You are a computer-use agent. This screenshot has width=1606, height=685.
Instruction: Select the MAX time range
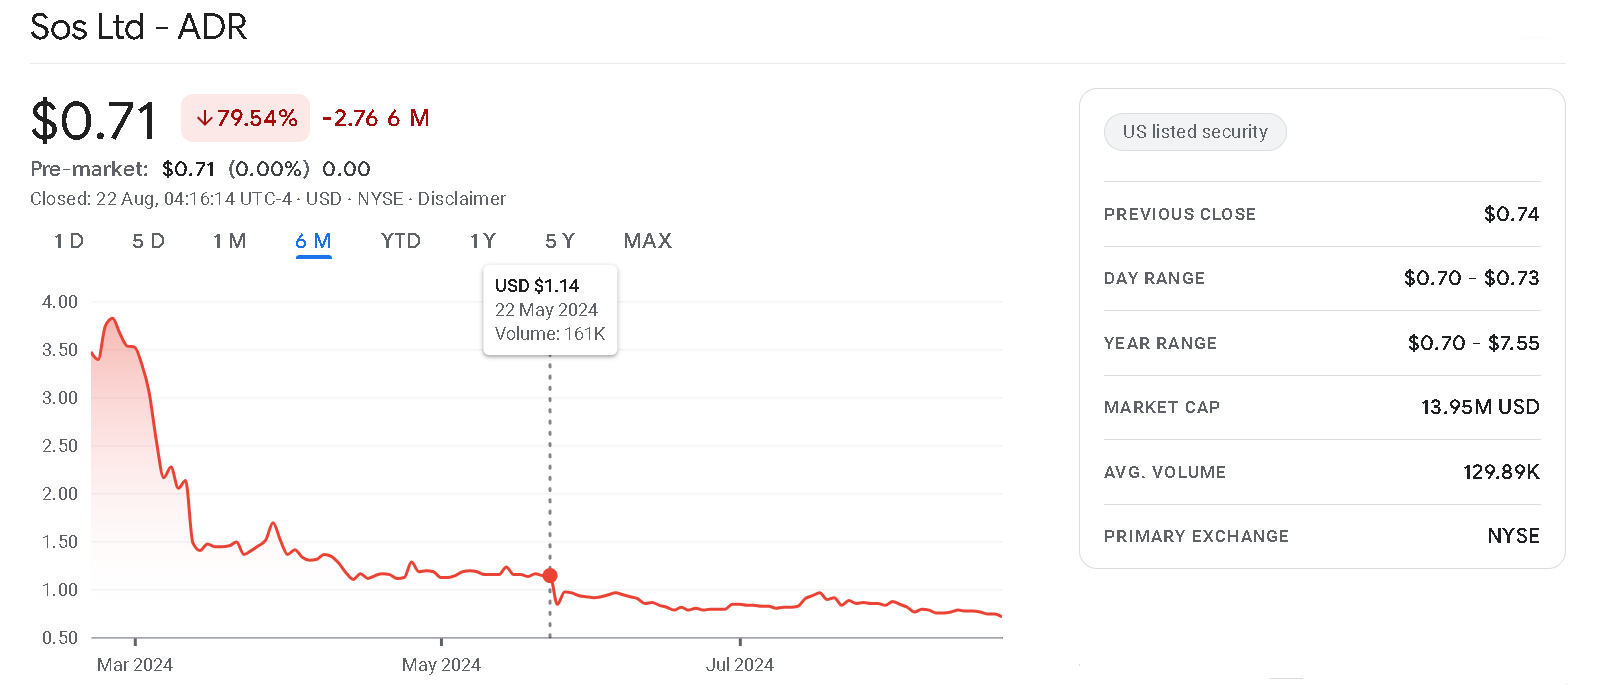point(648,241)
